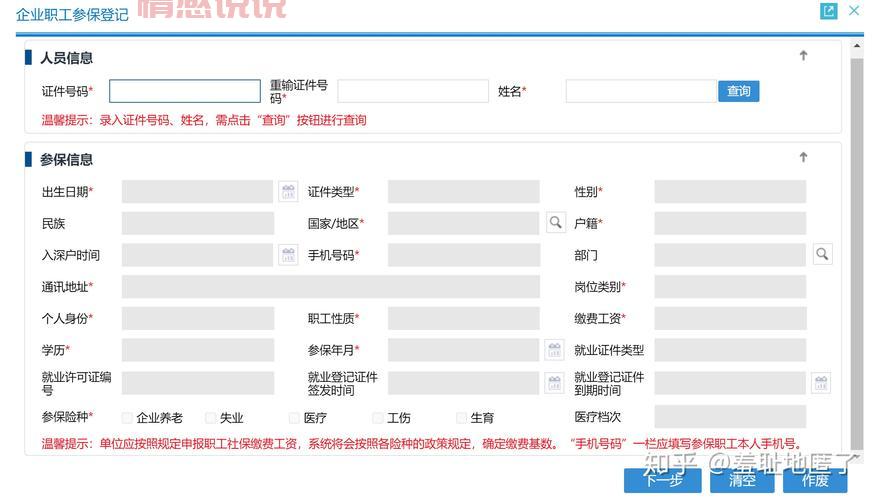Check the 失业 insurance checkbox

click(211, 417)
